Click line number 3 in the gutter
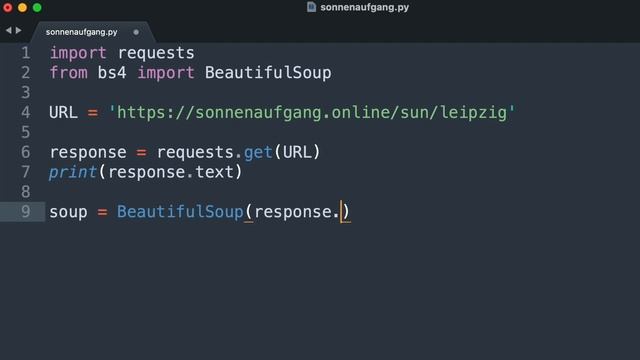Viewport: 640px width, 360px height. (x=26, y=92)
